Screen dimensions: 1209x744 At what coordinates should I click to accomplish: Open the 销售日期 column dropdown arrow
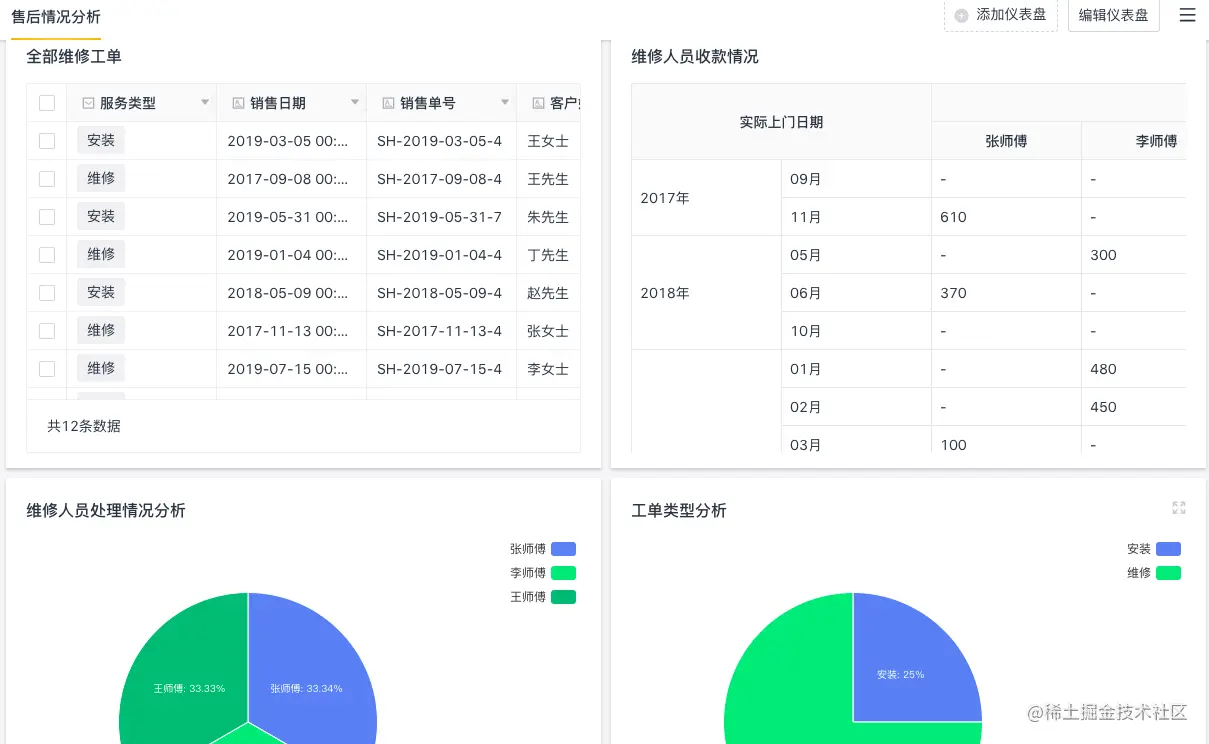(355, 103)
